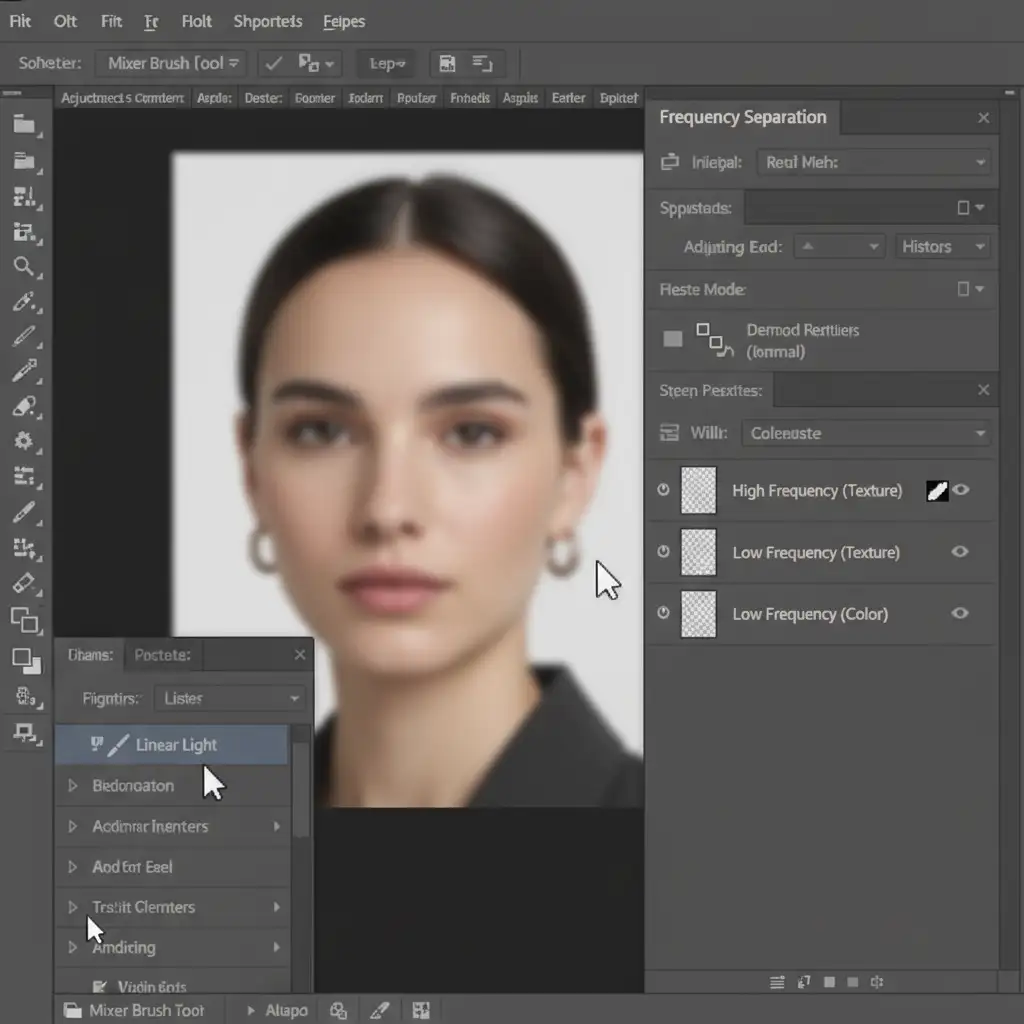This screenshot has height=1024, width=1024.
Task: Select the Eyedropper tool in left toolbar
Action: (24, 371)
